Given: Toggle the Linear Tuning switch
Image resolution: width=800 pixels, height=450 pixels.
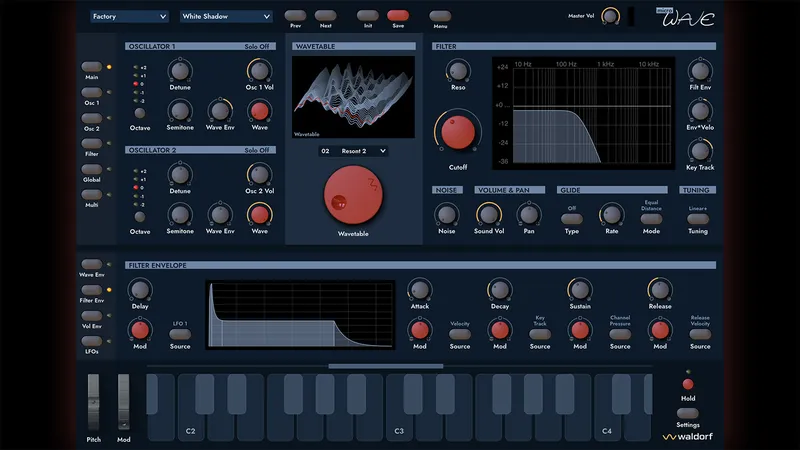Looking at the screenshot, I should [697, 219].
